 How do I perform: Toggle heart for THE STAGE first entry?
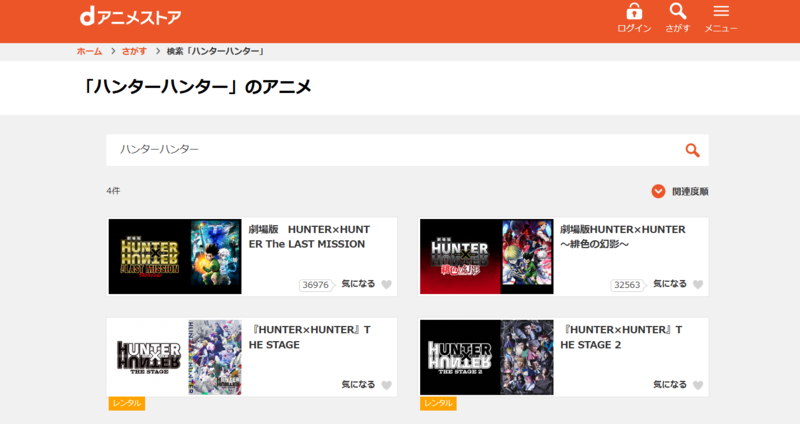[387, 385]
